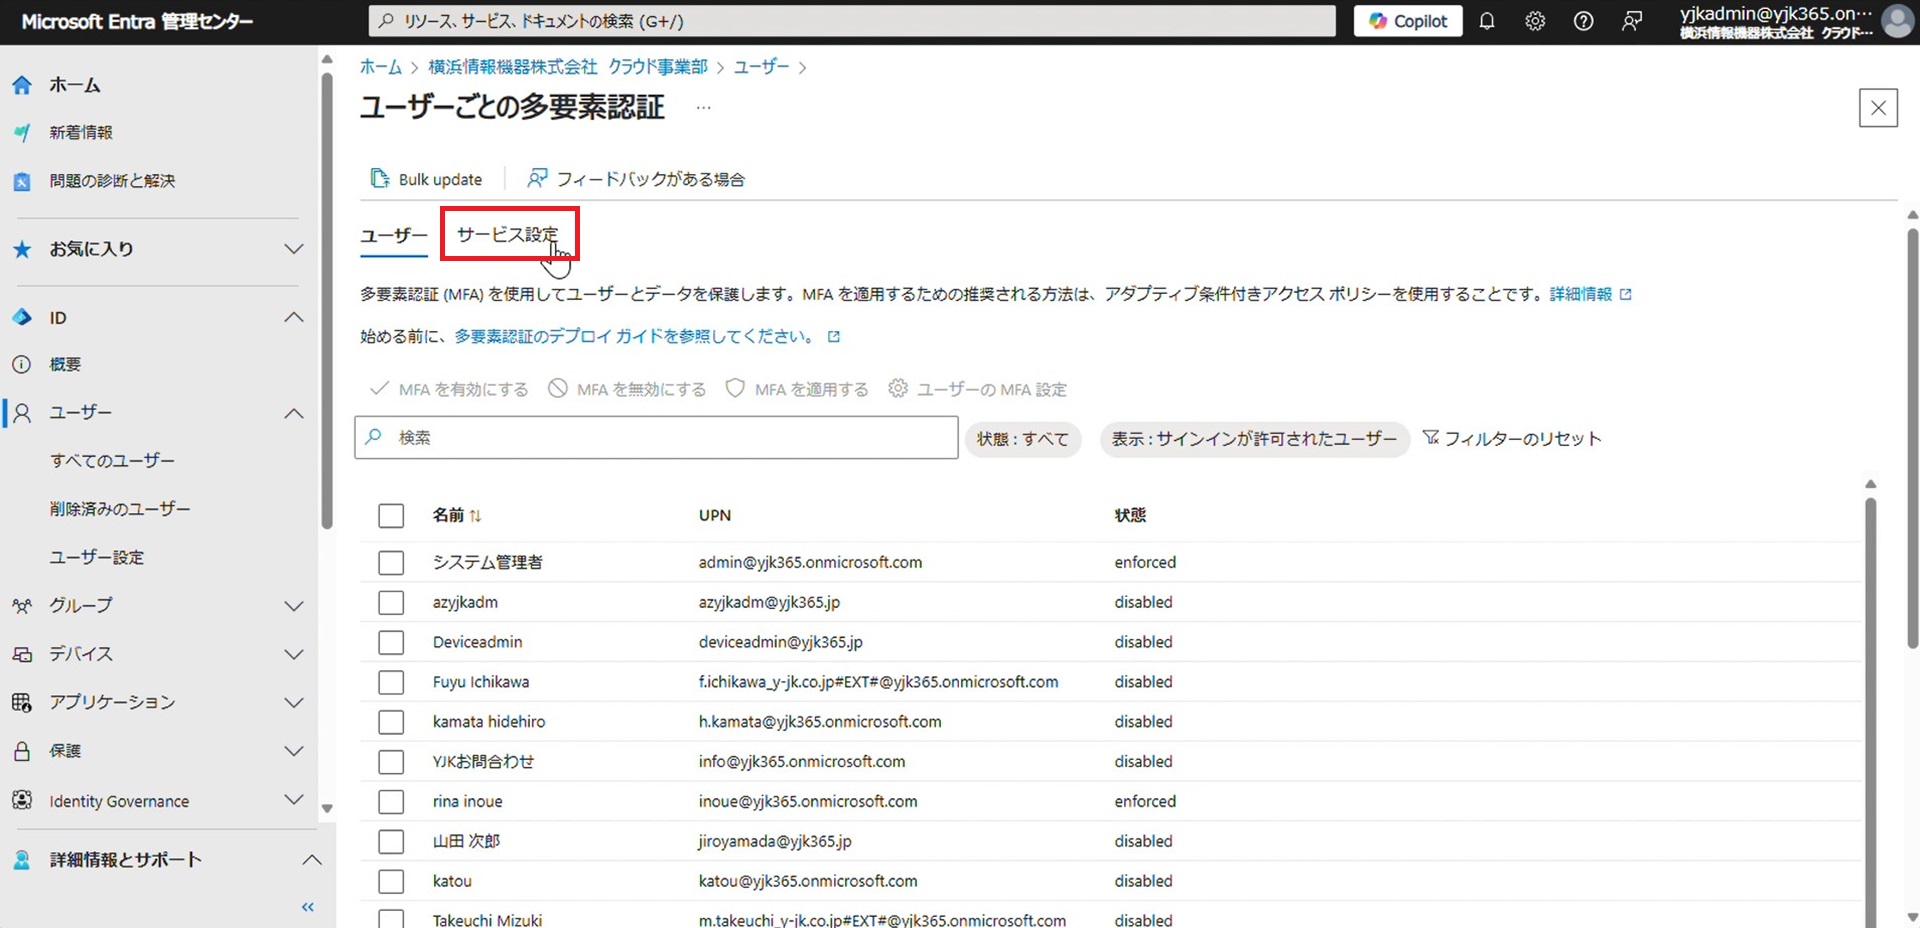This screenshot has height=928, width=1920.
Task: Select the ユーザー tab
Action: pyautogui.click(x=393, y=236)
